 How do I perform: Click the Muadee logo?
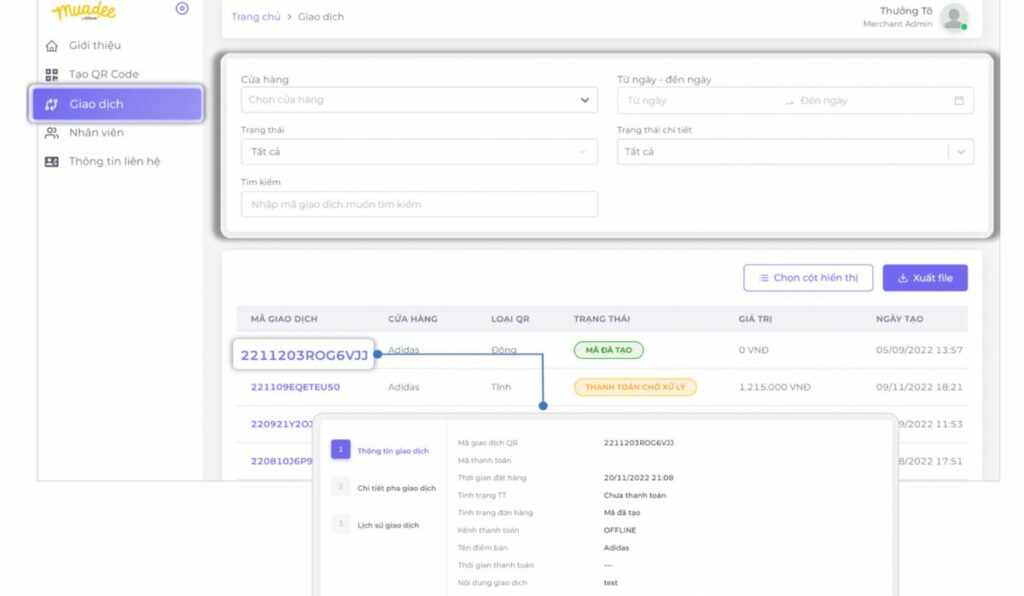(84, 11)
